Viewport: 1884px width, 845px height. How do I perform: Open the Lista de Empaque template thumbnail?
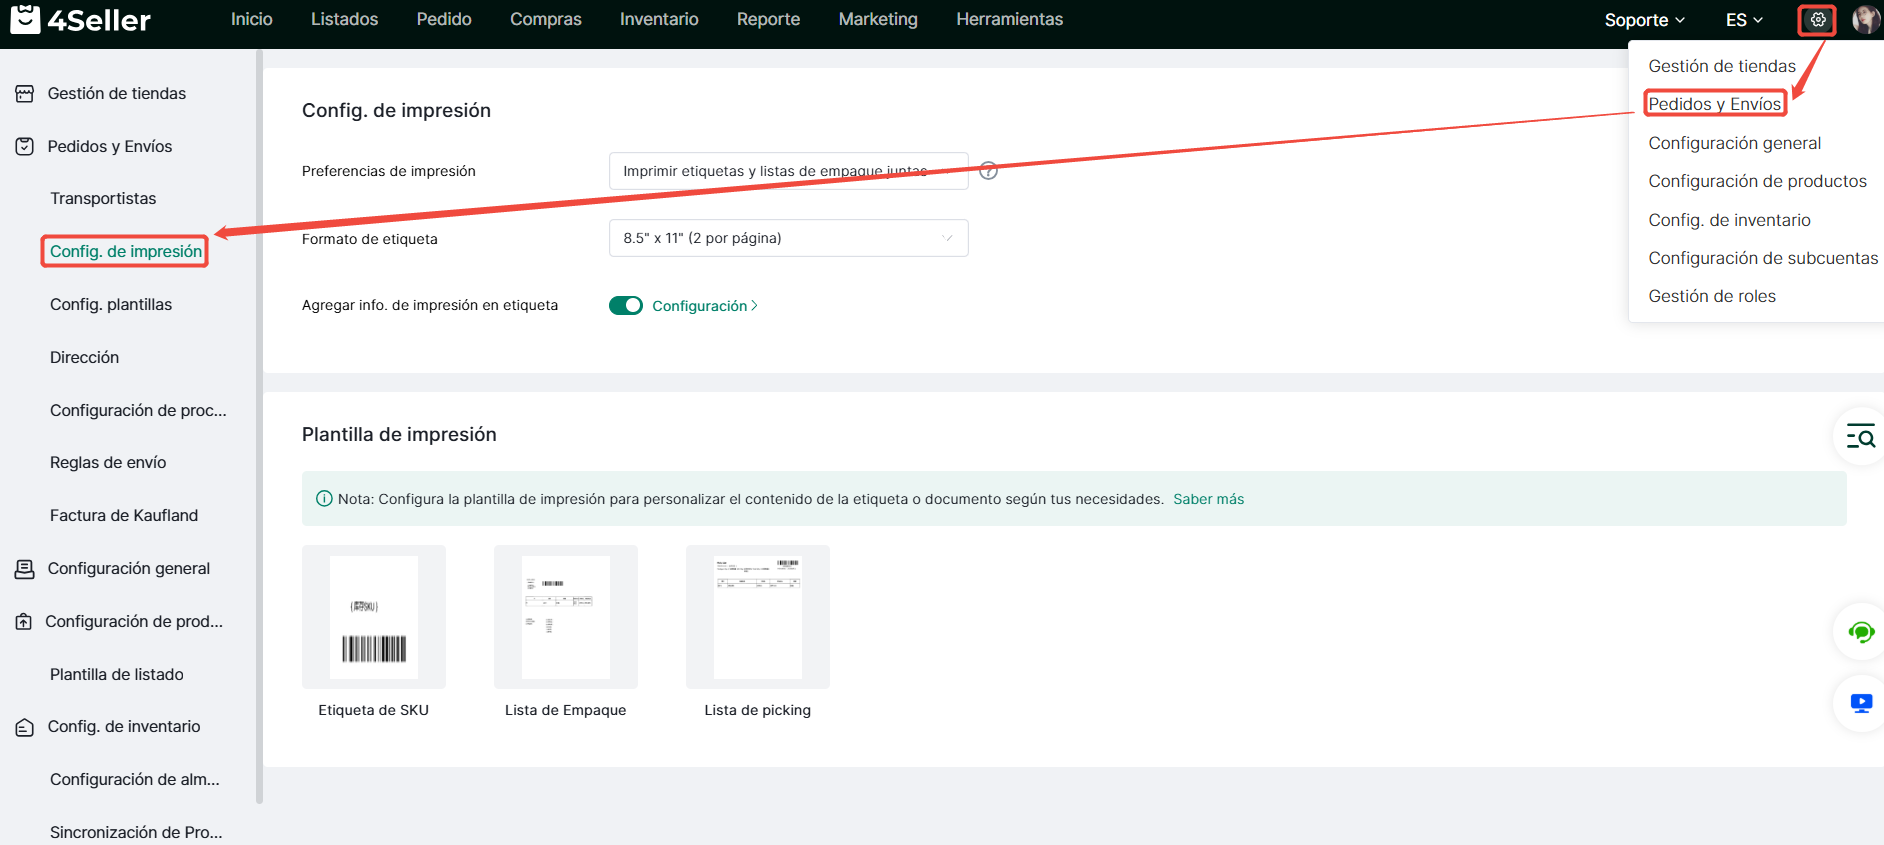tap(566, 617)
